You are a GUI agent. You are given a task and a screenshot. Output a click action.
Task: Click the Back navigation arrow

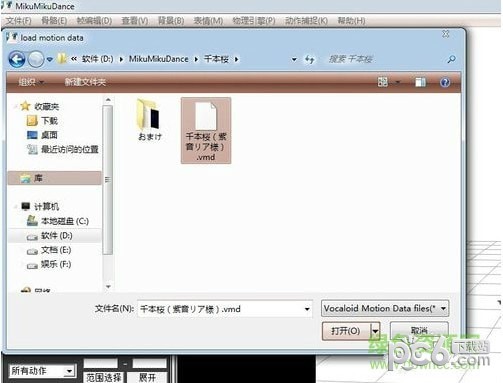click(x=17, y=59)
